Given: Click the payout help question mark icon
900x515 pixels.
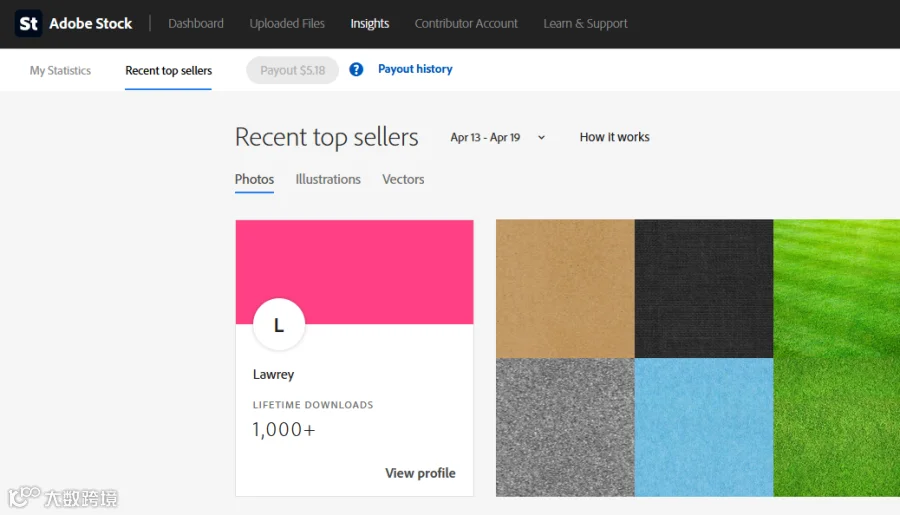Looking at the screenshot, I should click(x=356, y=69).
